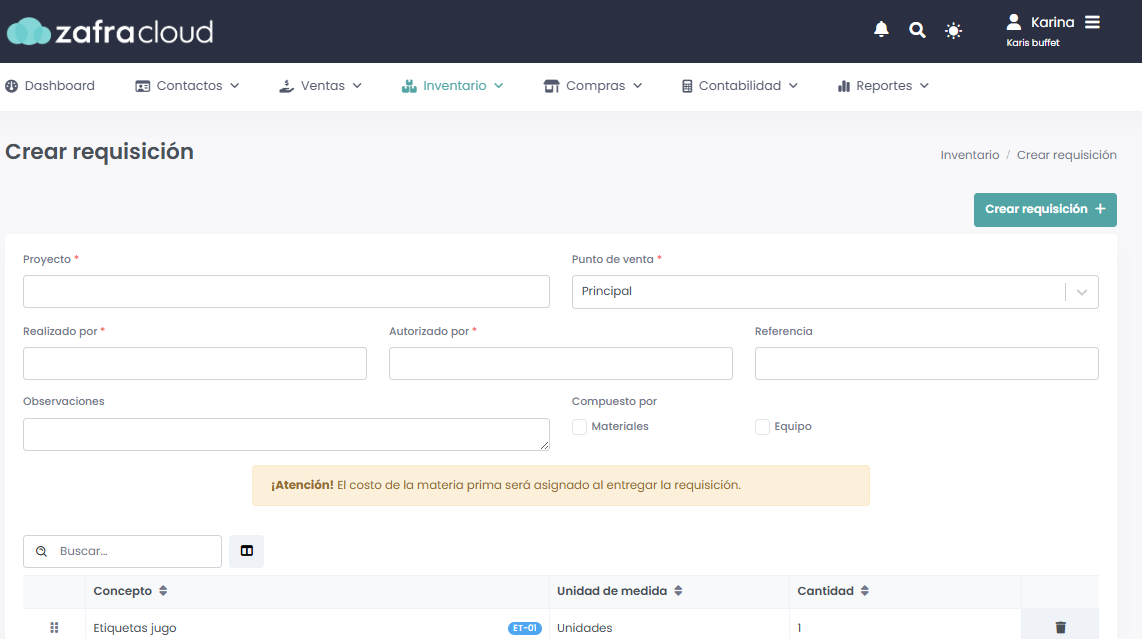The image size is (1142, 639).
Task: Enable the Materiales checkbox
Action: click(x=579, y=427)
